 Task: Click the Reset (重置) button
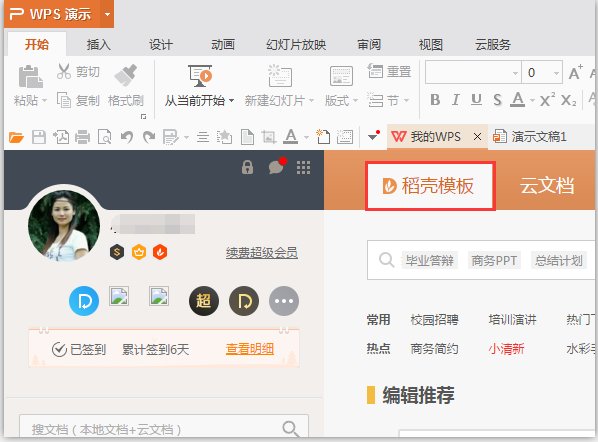(389, 71)
